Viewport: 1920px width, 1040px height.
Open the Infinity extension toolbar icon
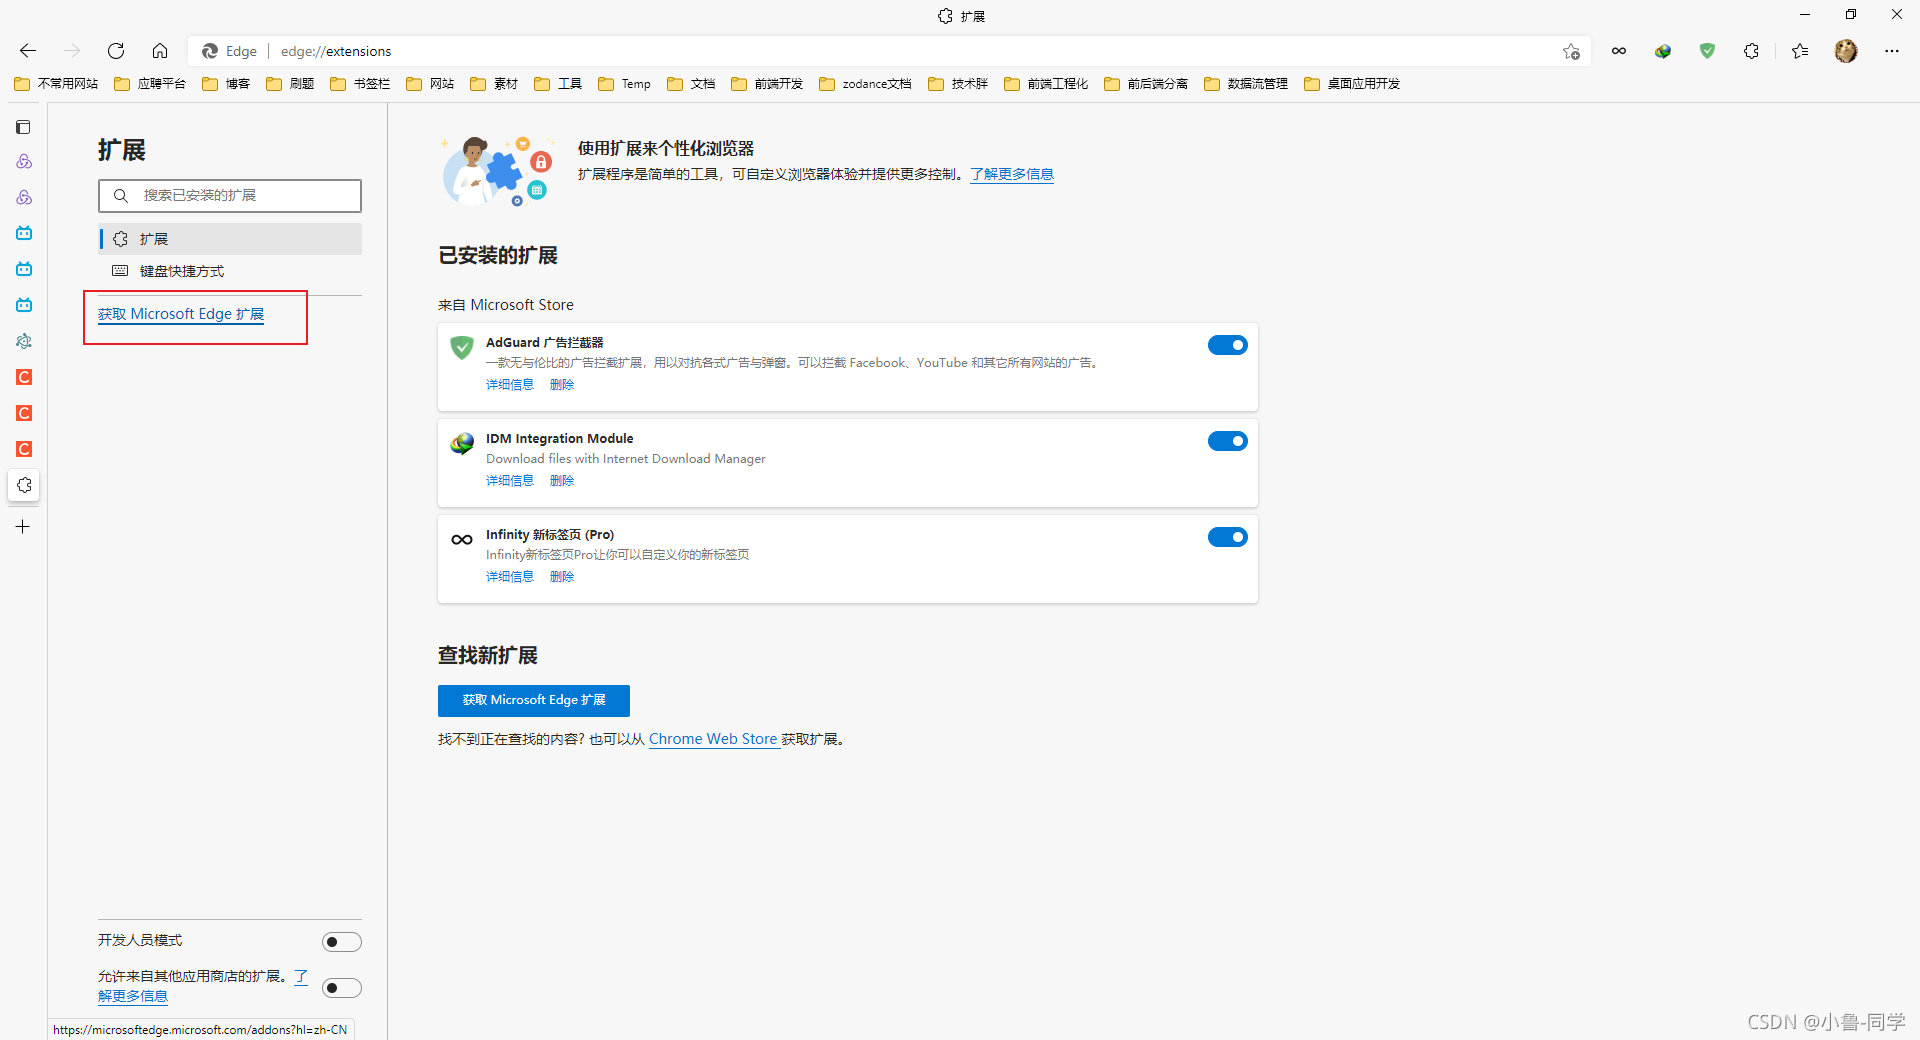(x=1619, y=51)
